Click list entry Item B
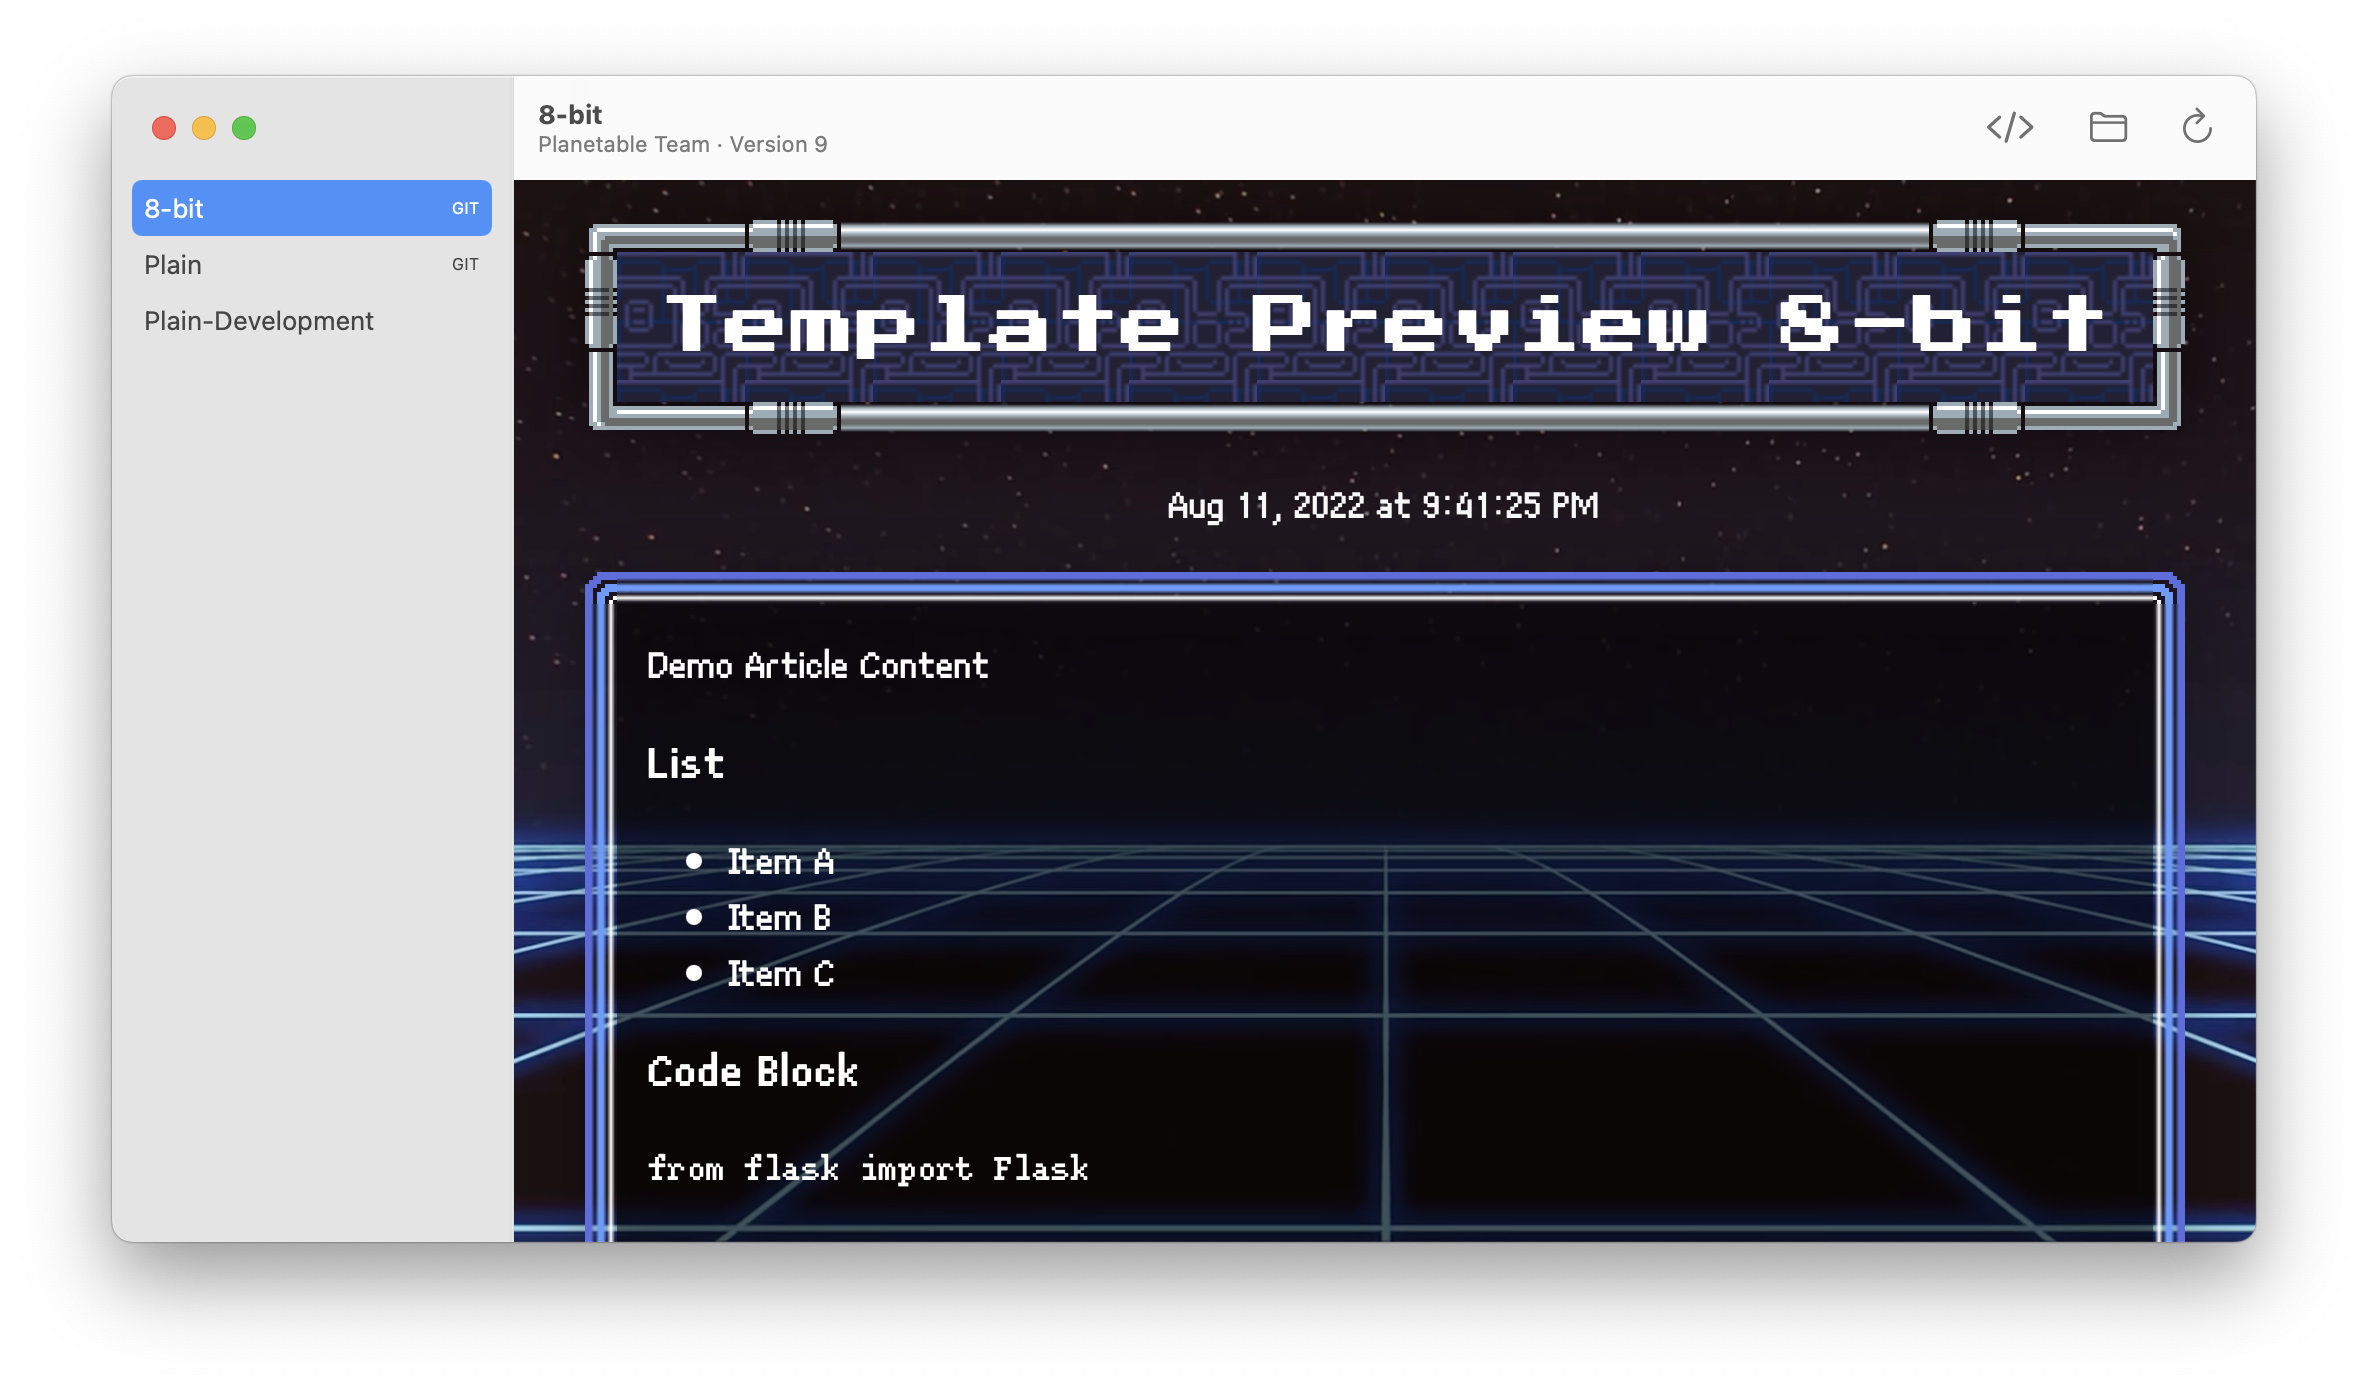 point(779,918)
